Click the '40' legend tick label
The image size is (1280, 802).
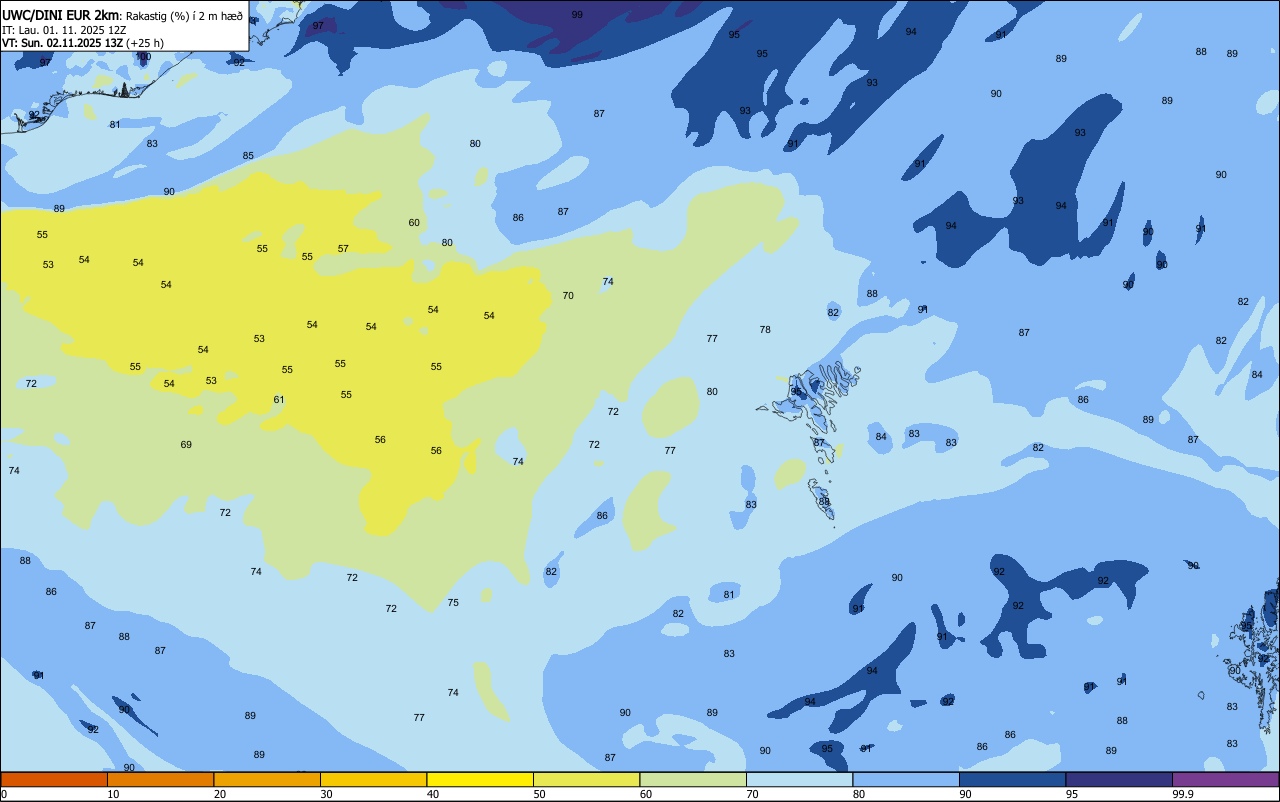tap(432, 794)
